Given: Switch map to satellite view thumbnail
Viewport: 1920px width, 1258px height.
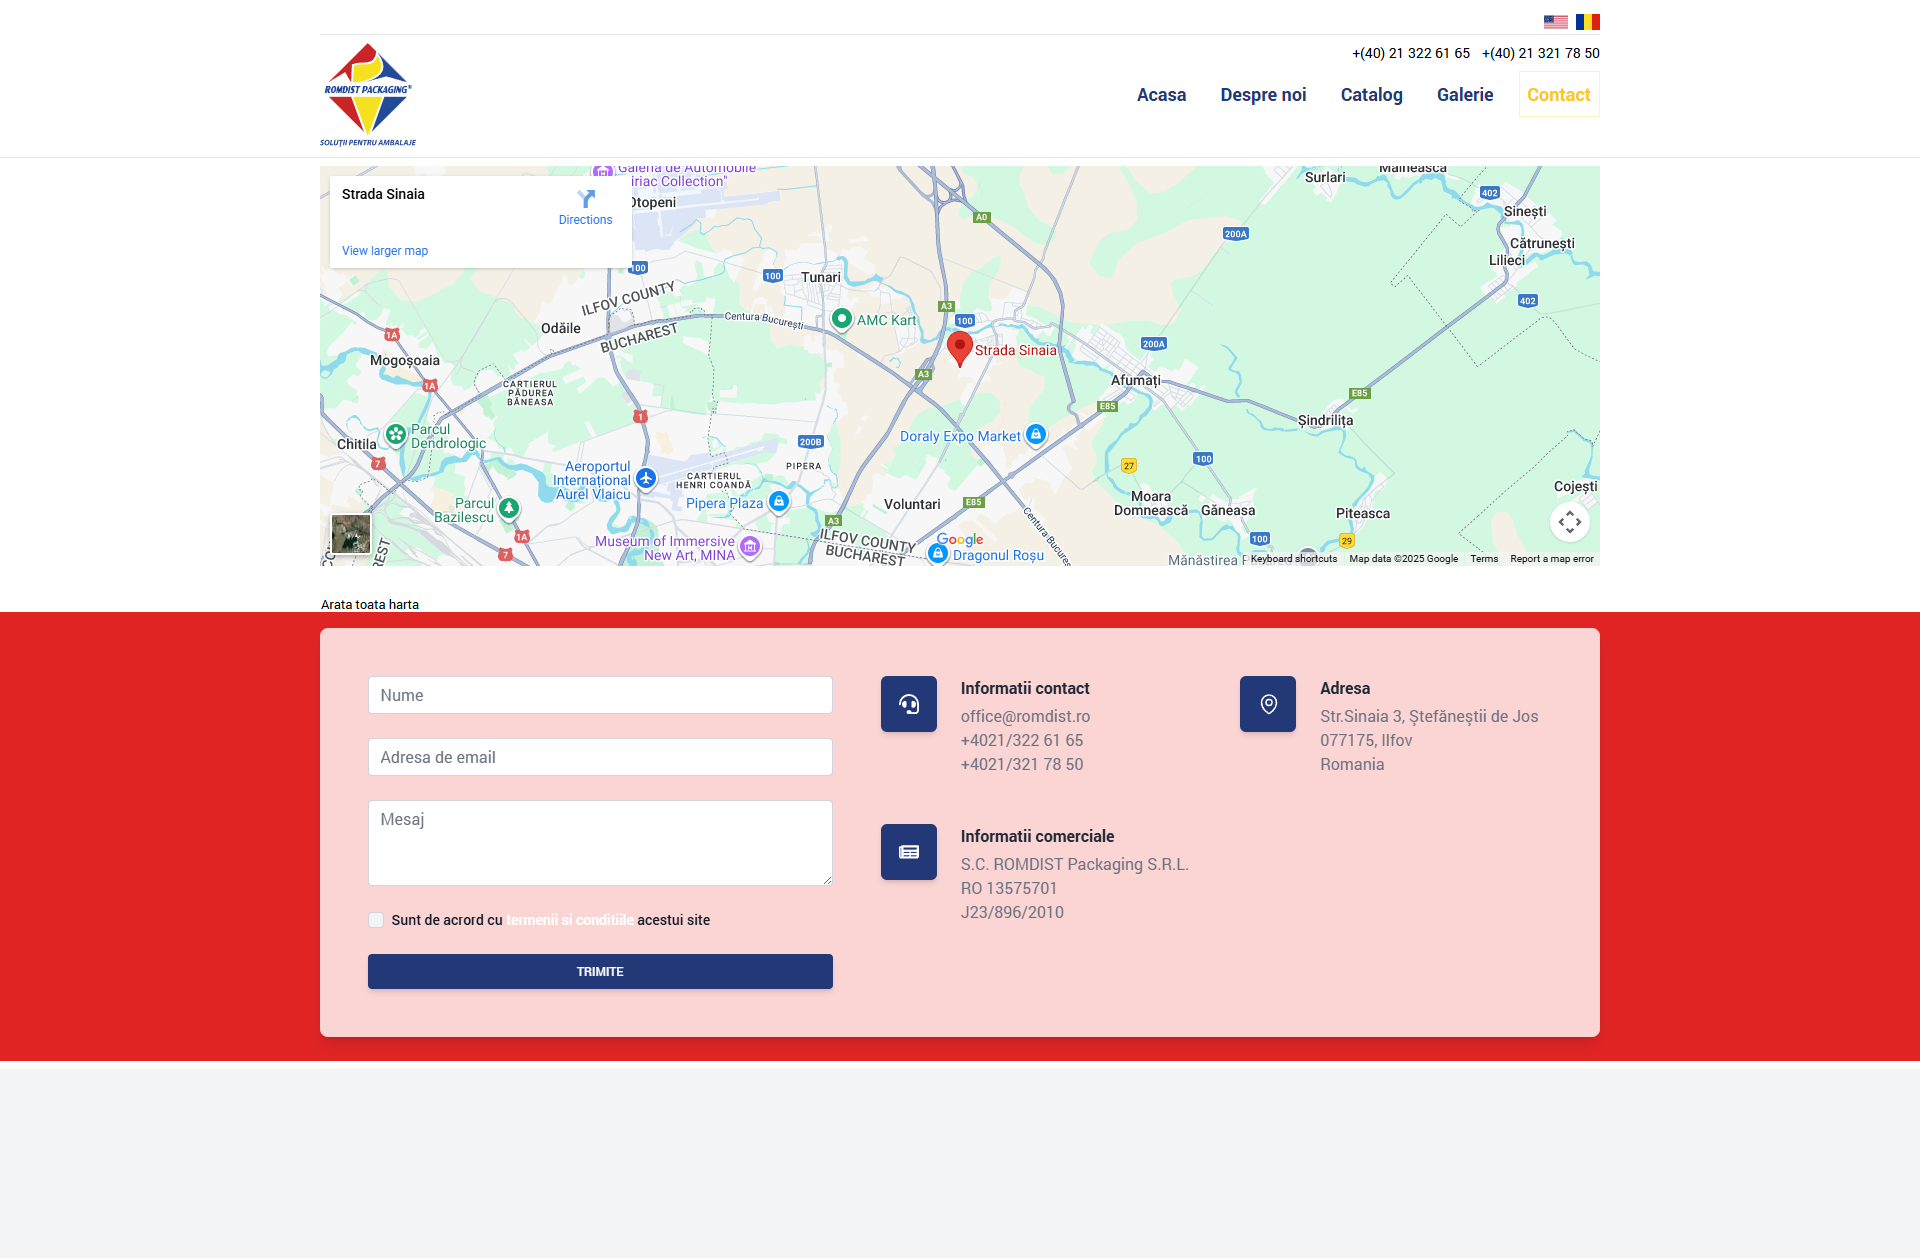Looking at the screenshot, I should (x=351, y=534).
